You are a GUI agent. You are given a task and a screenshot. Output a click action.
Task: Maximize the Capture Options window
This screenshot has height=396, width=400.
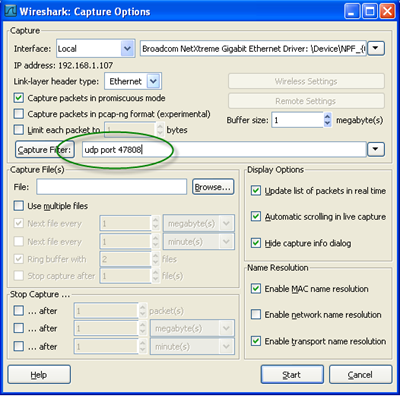(x=370, y=11)
